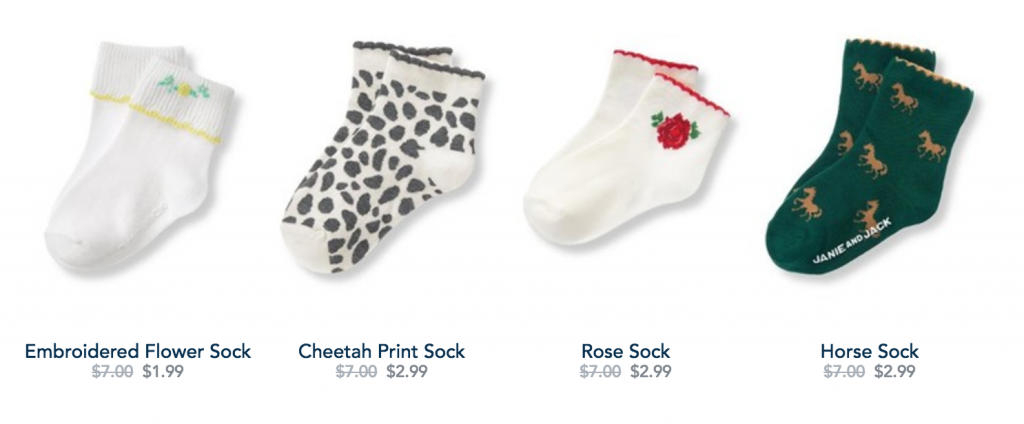Open the Rose Sock product image
This screenshot has width=1024, height=424.
coord(626,146)
